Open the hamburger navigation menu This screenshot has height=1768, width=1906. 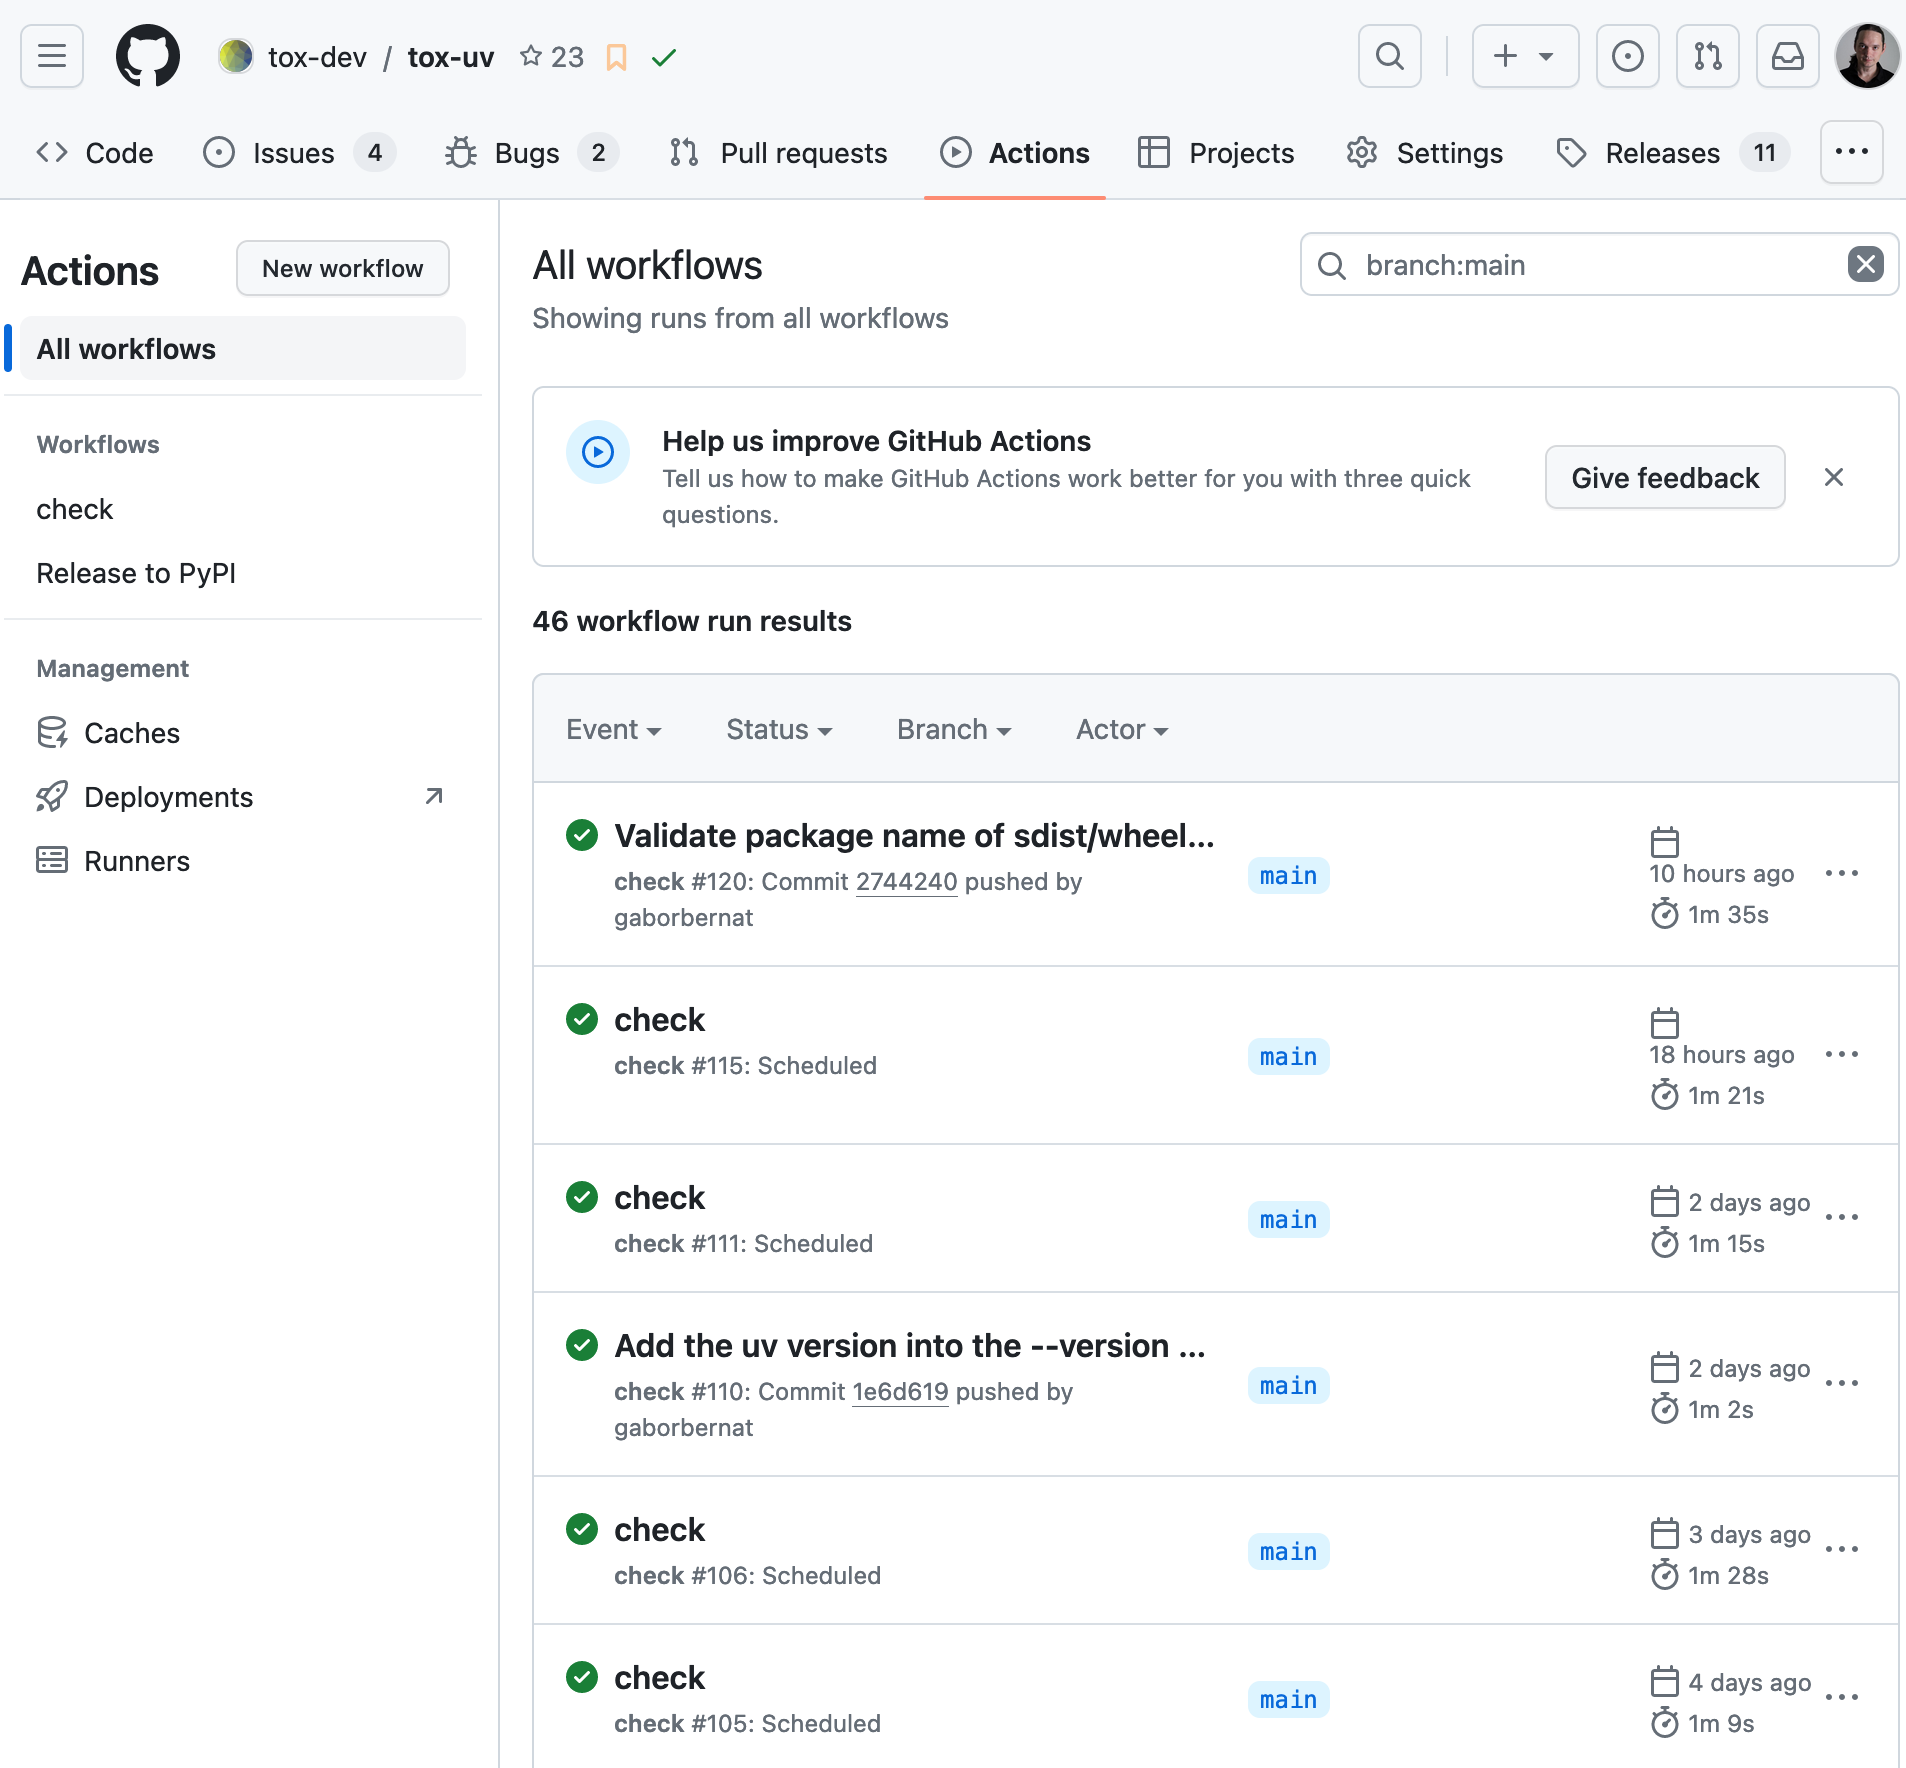(x=52, y=56)
